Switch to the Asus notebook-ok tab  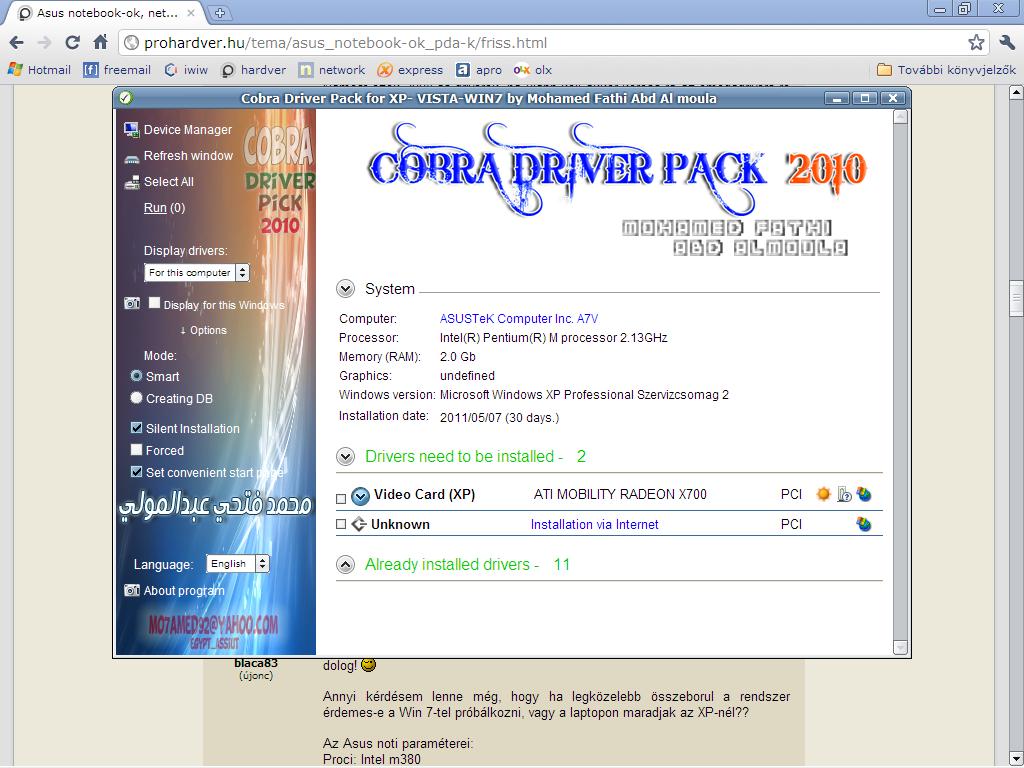pos(104,13)
